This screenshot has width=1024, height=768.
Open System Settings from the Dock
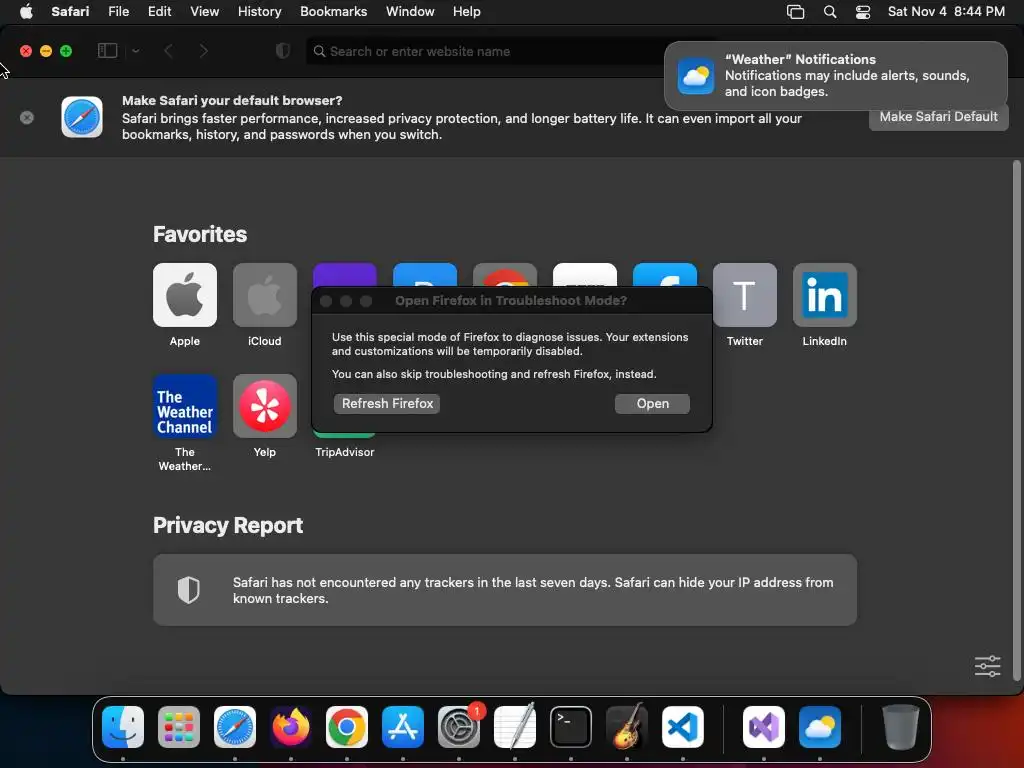point(458,727)
